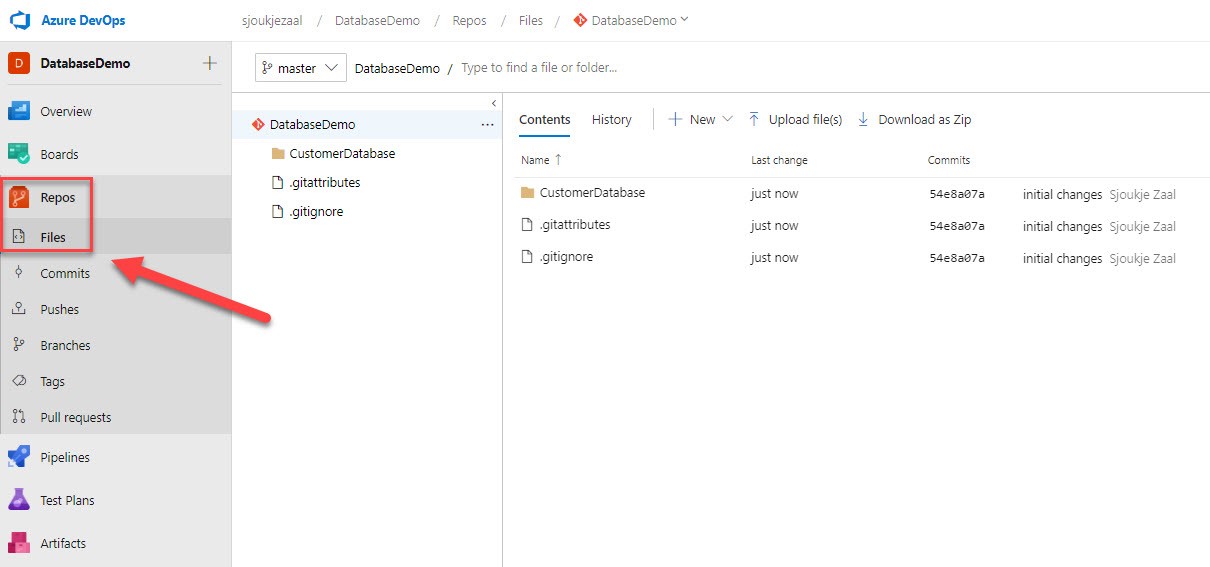Click the folder icon in the CustomerDatabase list row

coord(528,193)
